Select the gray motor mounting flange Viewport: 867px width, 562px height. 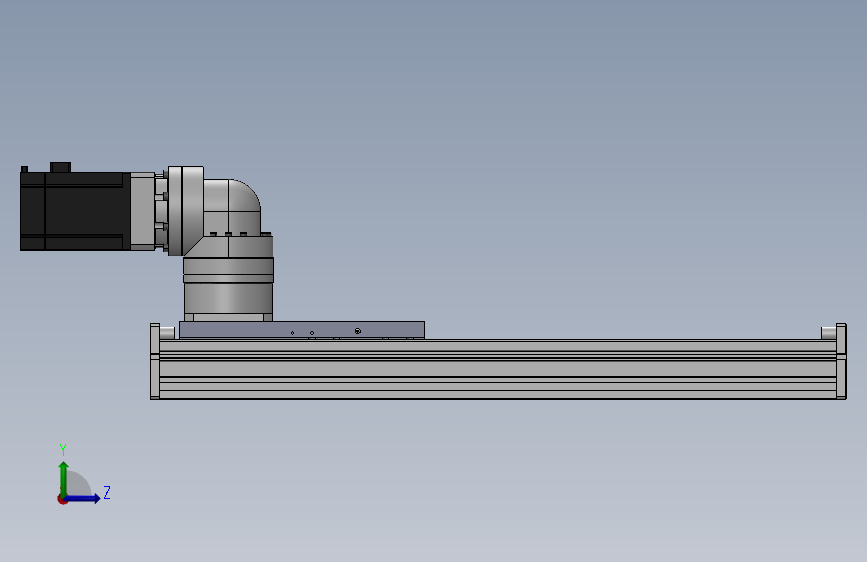coord(143,211)
